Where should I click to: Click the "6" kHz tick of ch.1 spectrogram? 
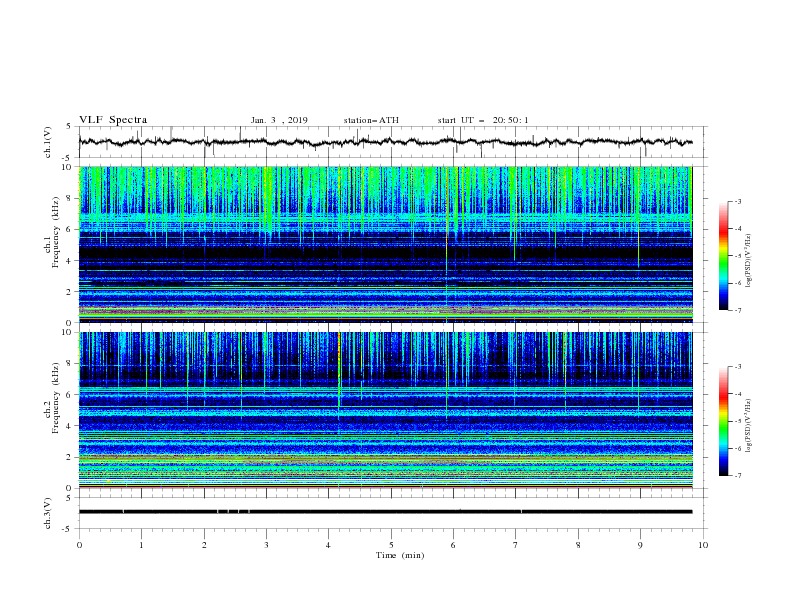point(69,229)
